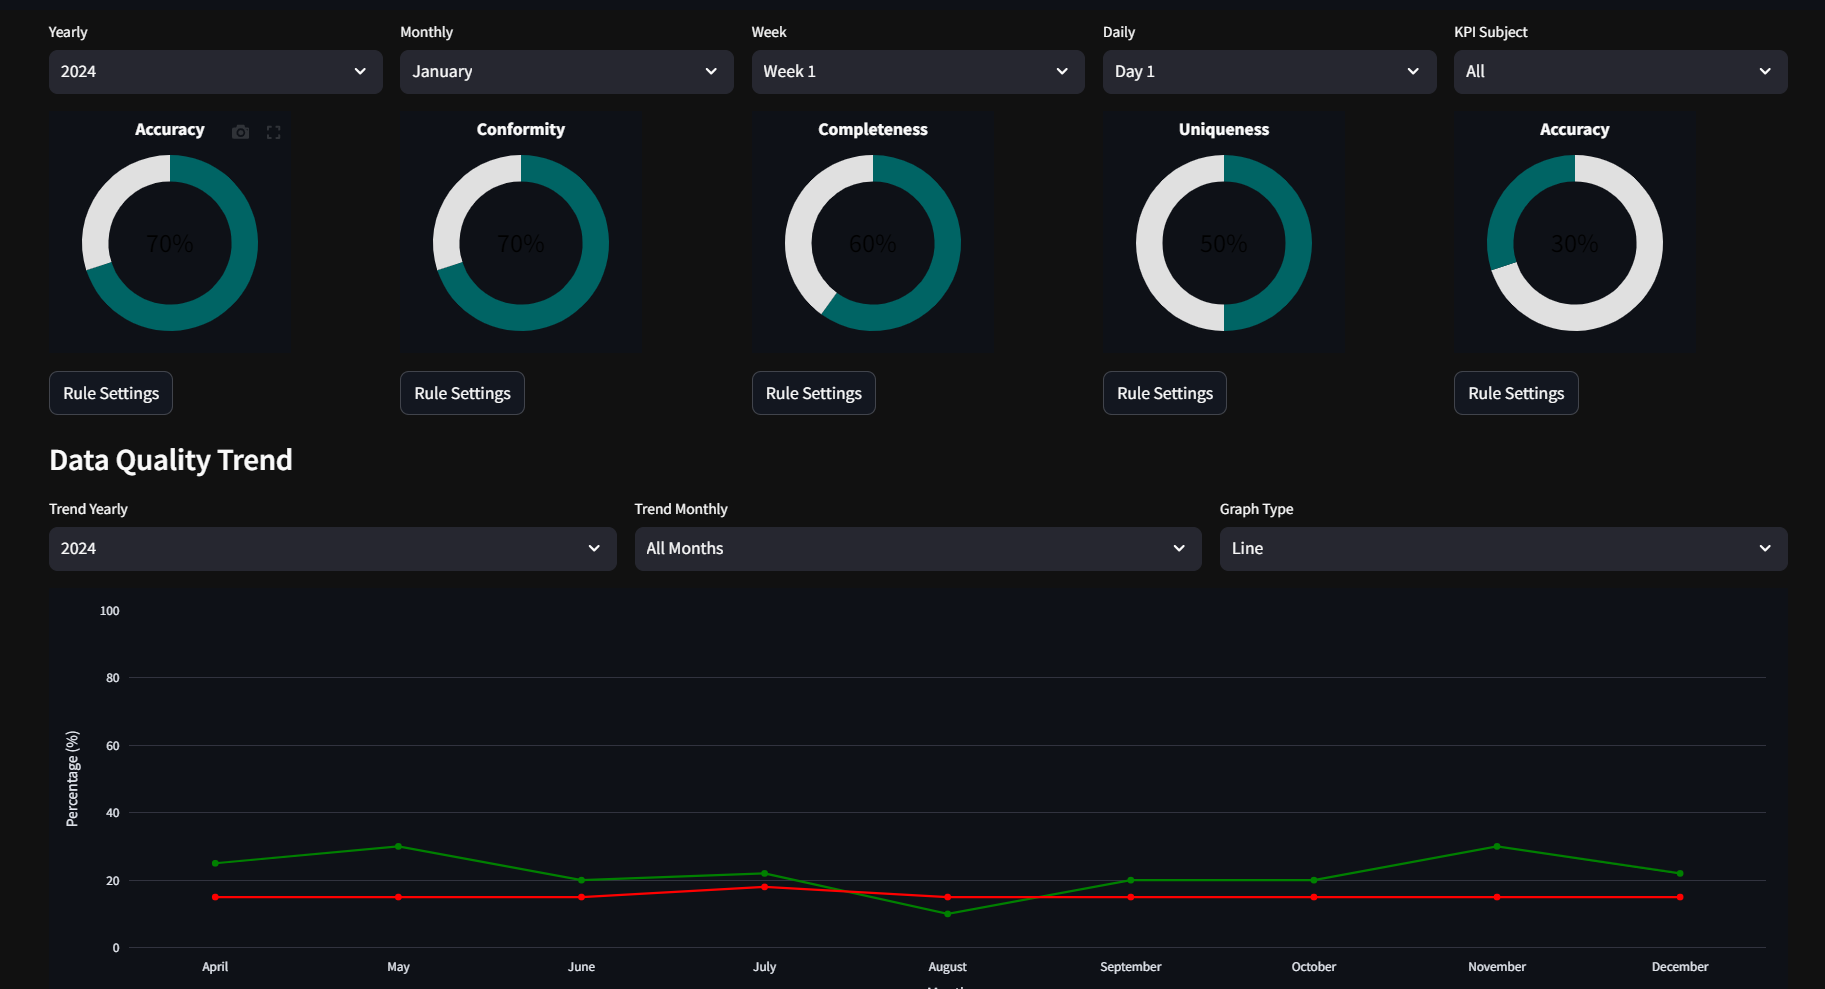Change the Graph Type from Line
The image size is (1825, 989).
pyautogui.click(x=1502, y=549)
